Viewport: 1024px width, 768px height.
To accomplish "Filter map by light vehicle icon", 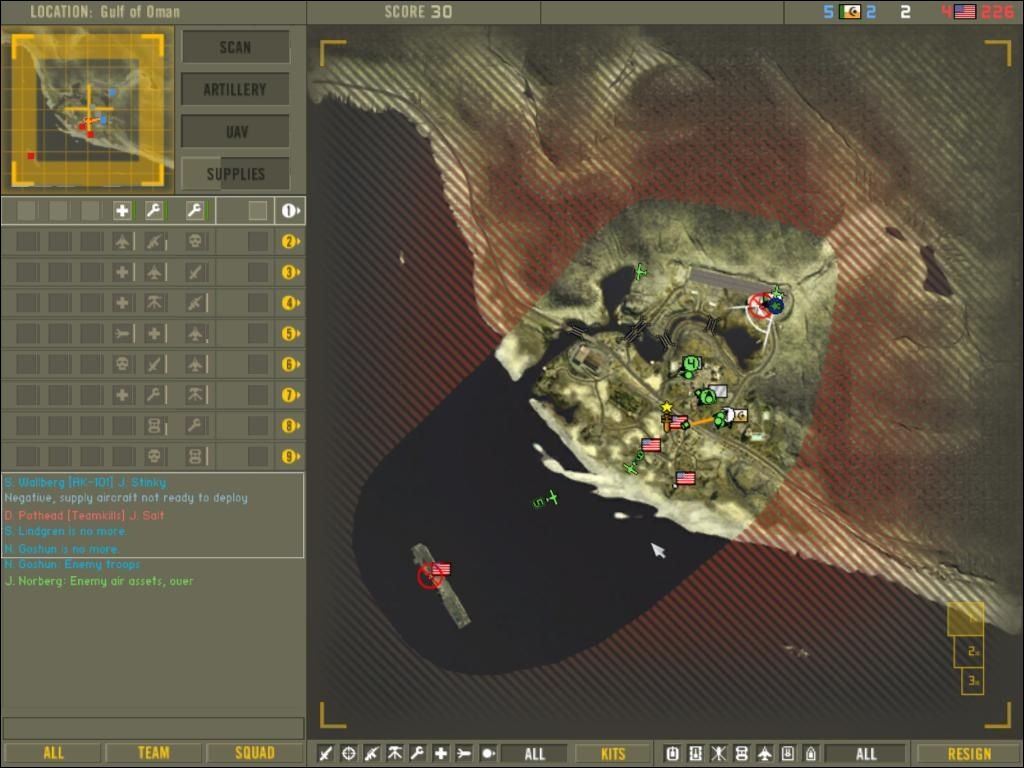I will (673, 754).
